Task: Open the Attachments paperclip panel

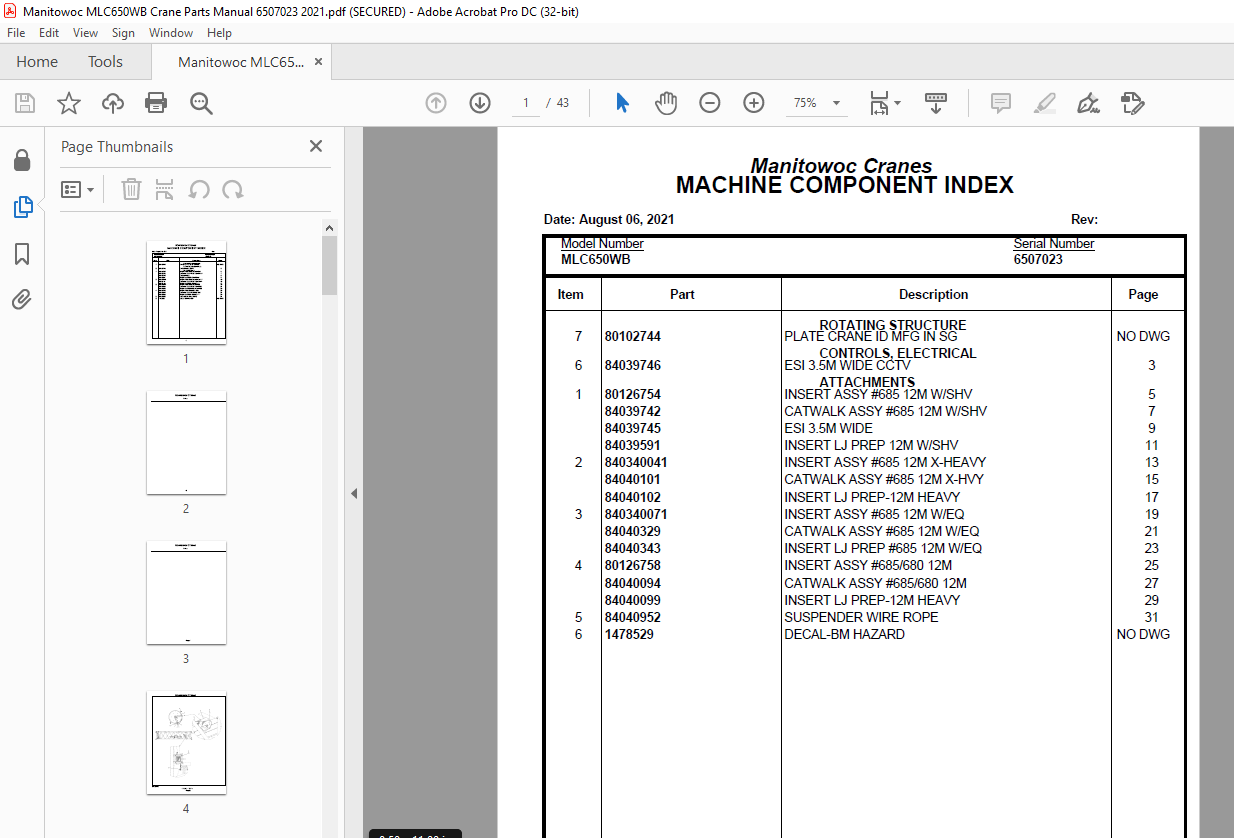Action: (x=22, y=299)
